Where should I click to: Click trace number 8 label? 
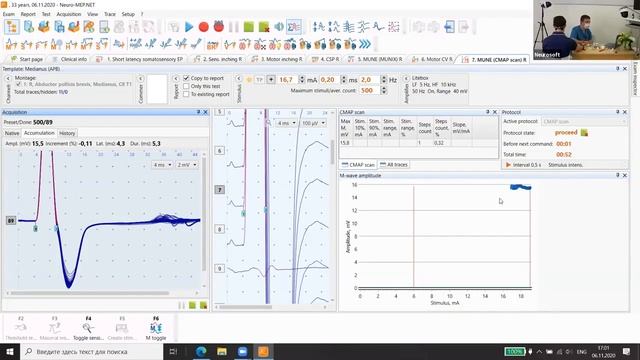tap(219, 229)
